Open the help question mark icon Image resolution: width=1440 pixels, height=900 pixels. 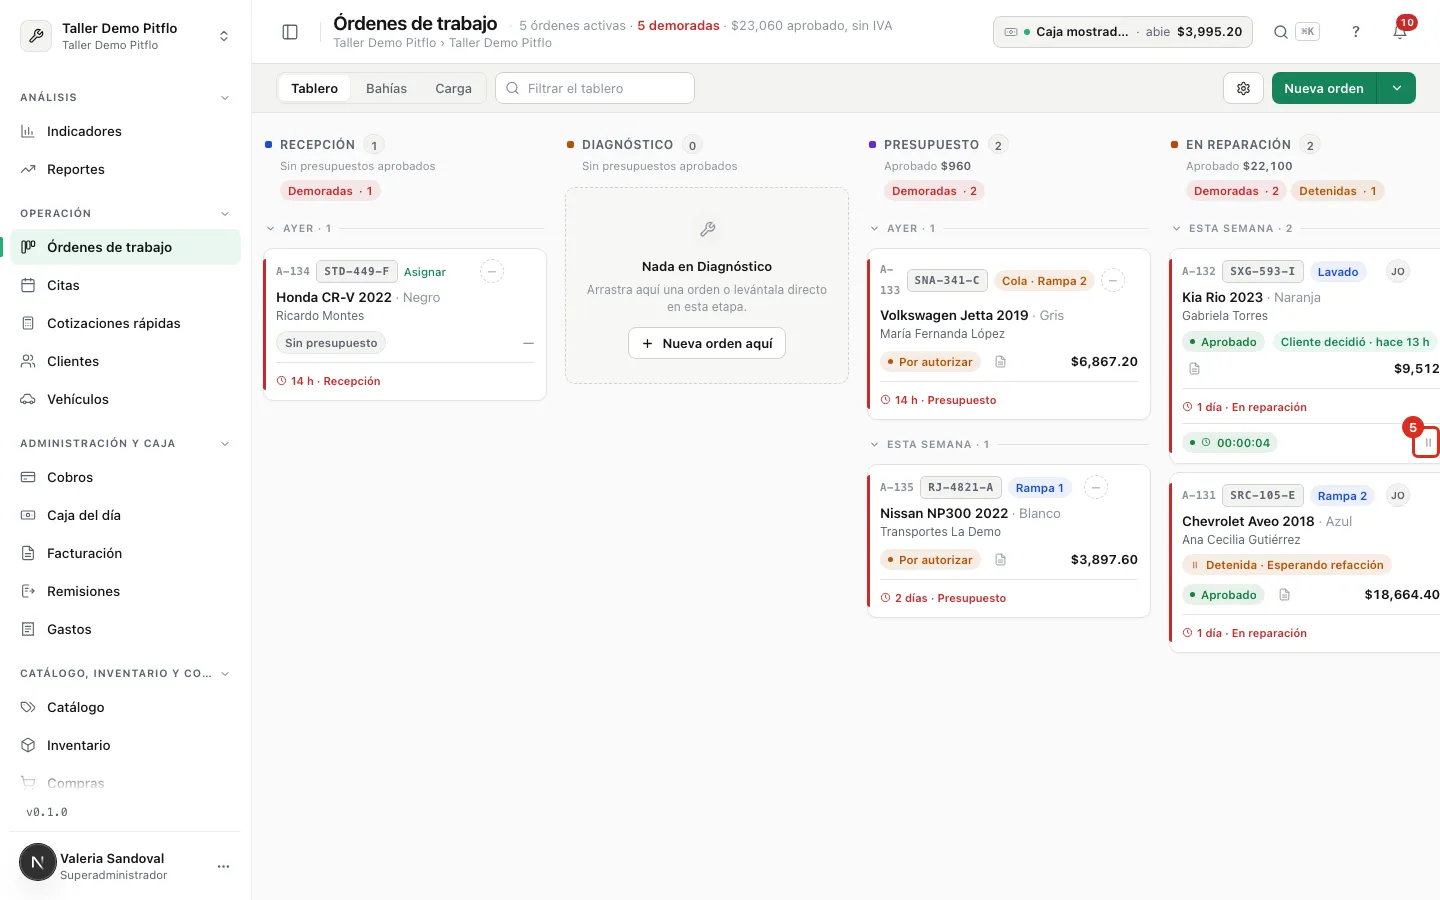pyautogui.click(x=1356, y=32)
